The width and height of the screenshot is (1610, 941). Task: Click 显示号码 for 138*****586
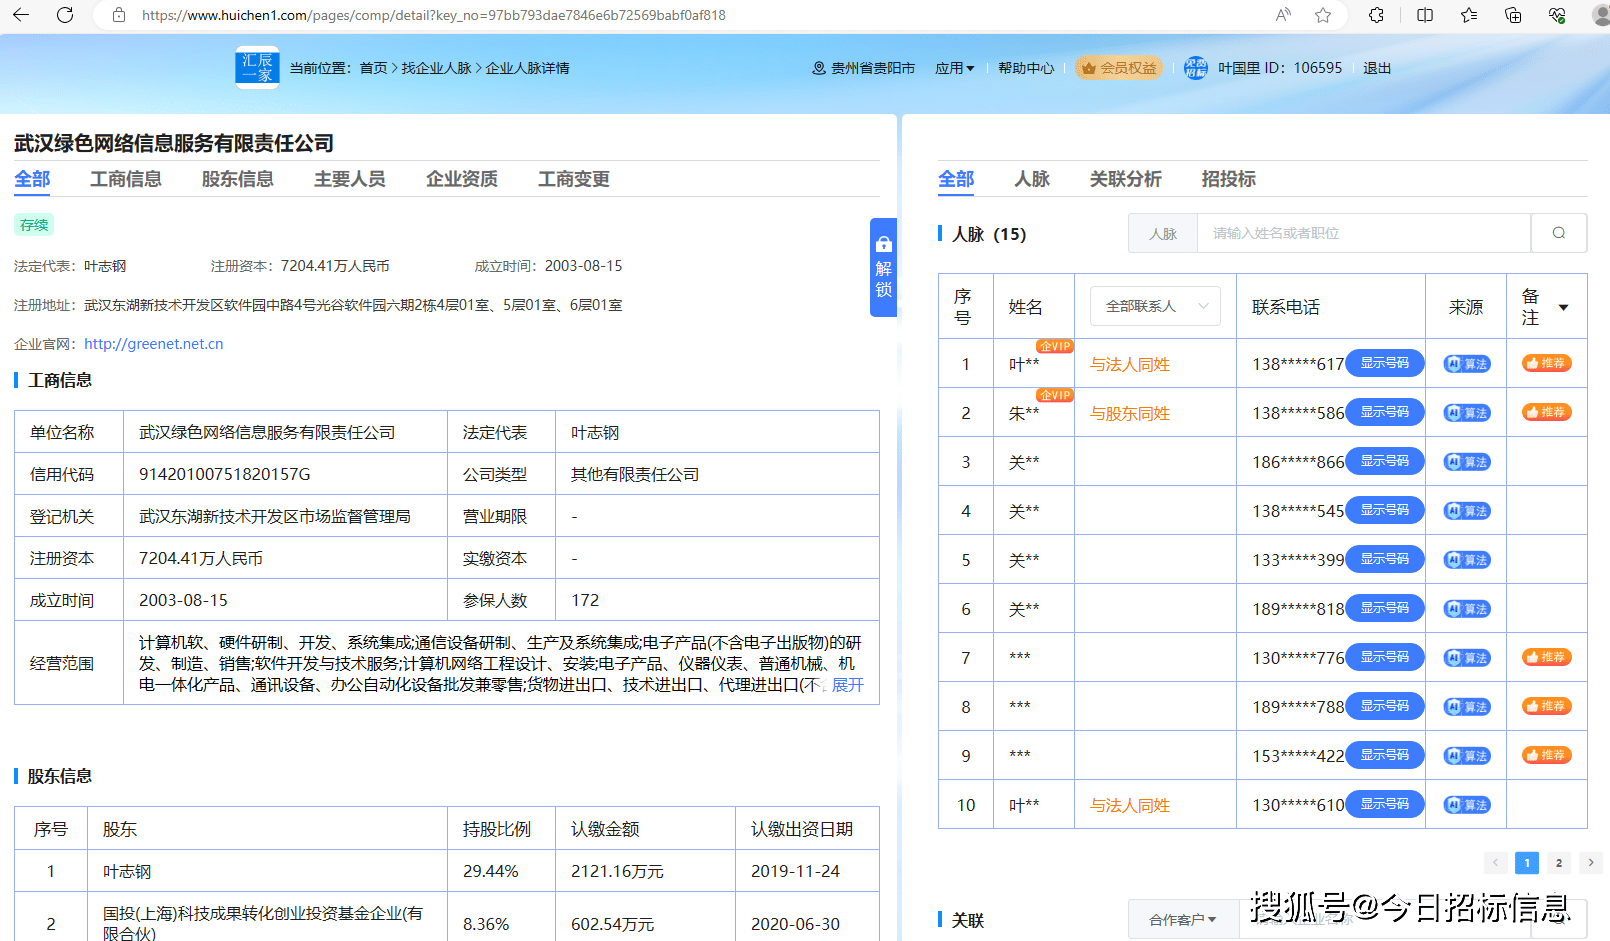pyautogui.click(x=1385, y=412)
